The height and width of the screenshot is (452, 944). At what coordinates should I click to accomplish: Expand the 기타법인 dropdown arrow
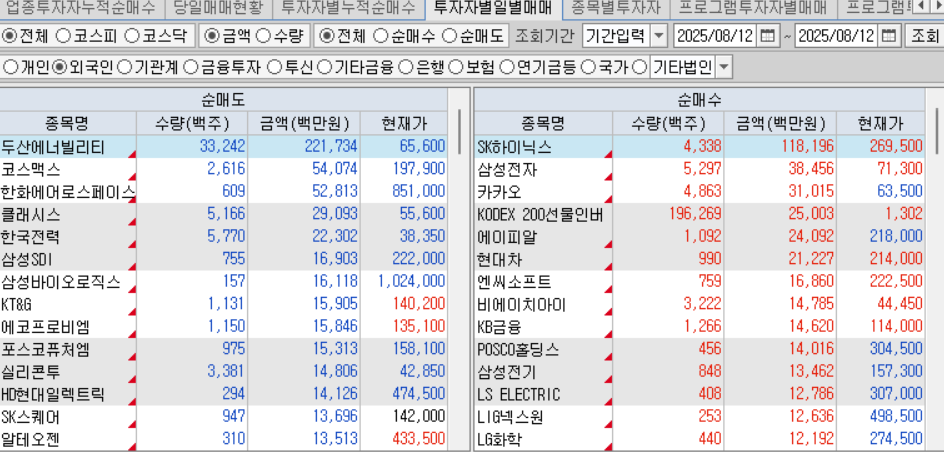click(x=723, y=67)
